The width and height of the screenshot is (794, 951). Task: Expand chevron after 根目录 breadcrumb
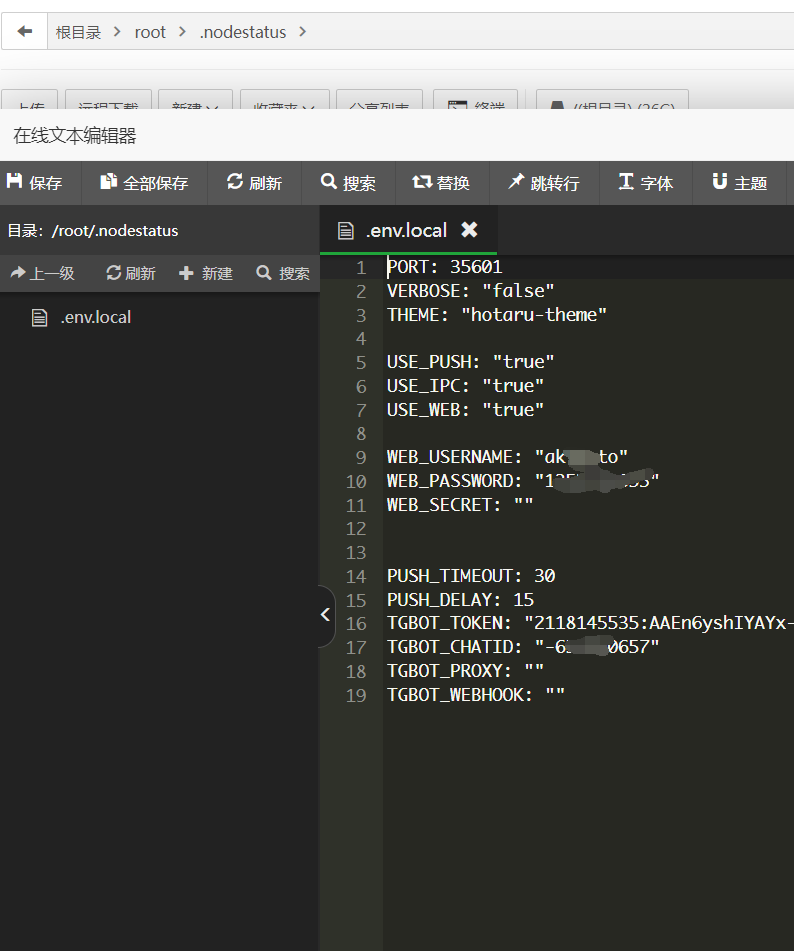[x=117, y=31]
